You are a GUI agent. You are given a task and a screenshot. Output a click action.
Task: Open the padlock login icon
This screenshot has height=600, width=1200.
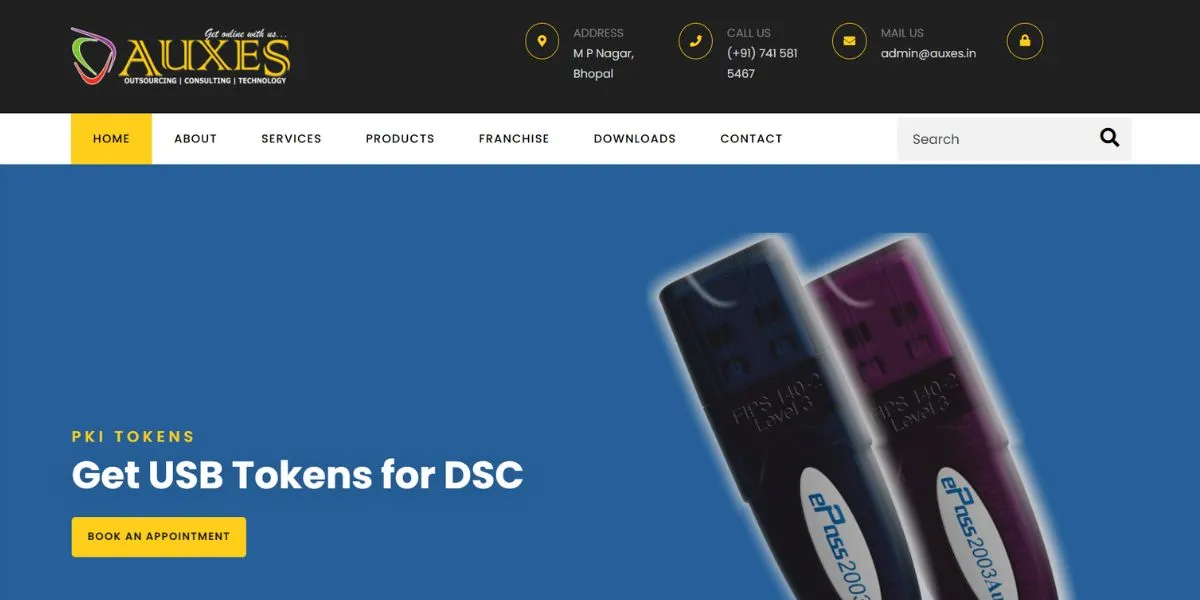(x=1025, y=41)
